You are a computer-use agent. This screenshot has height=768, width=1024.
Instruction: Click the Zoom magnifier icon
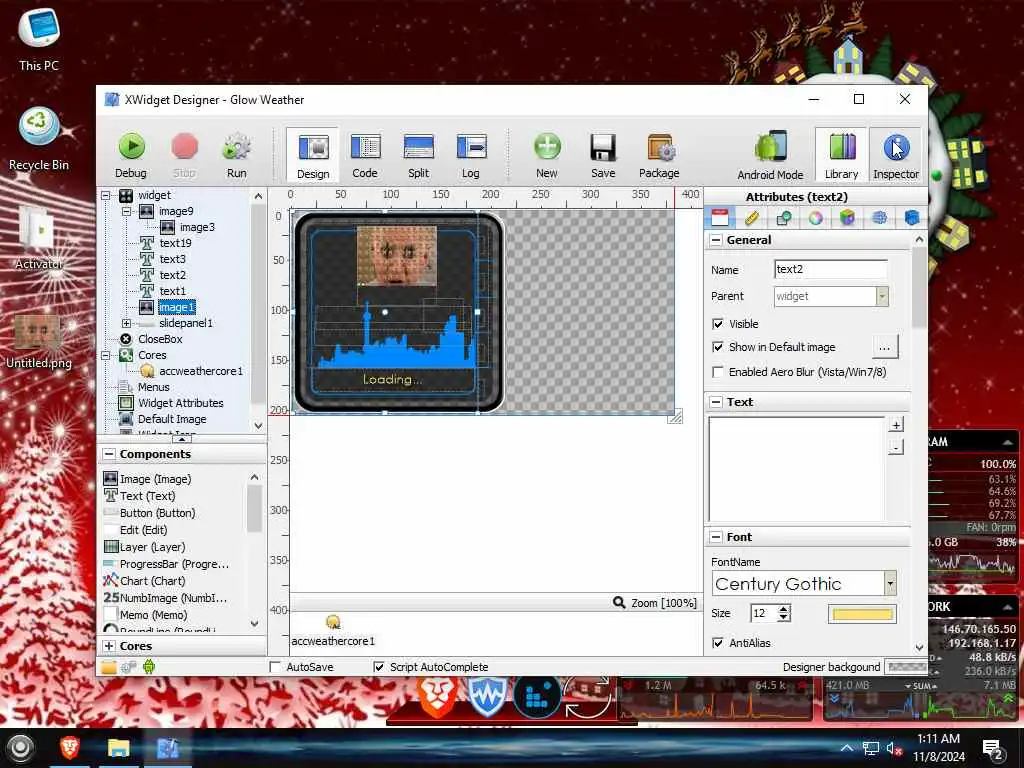(618, 602)
